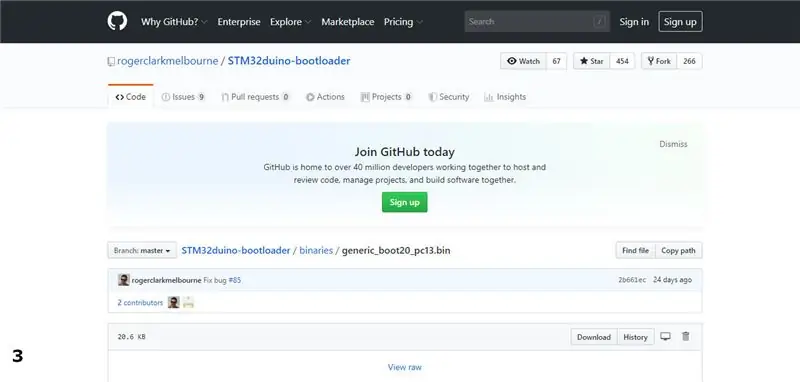This screenshot has height=382, width=800.
Task: Open the 2 contributors link
Action: click(140, 302)
